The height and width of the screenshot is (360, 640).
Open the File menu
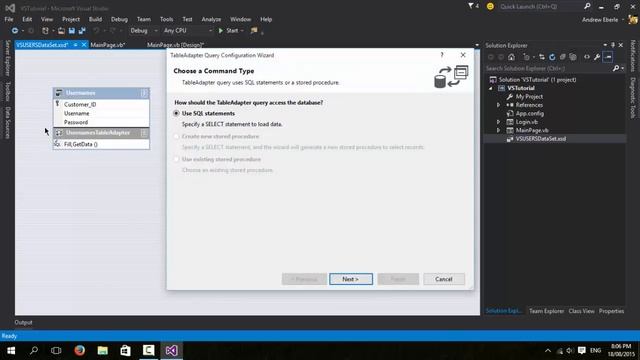pos(9,19)
